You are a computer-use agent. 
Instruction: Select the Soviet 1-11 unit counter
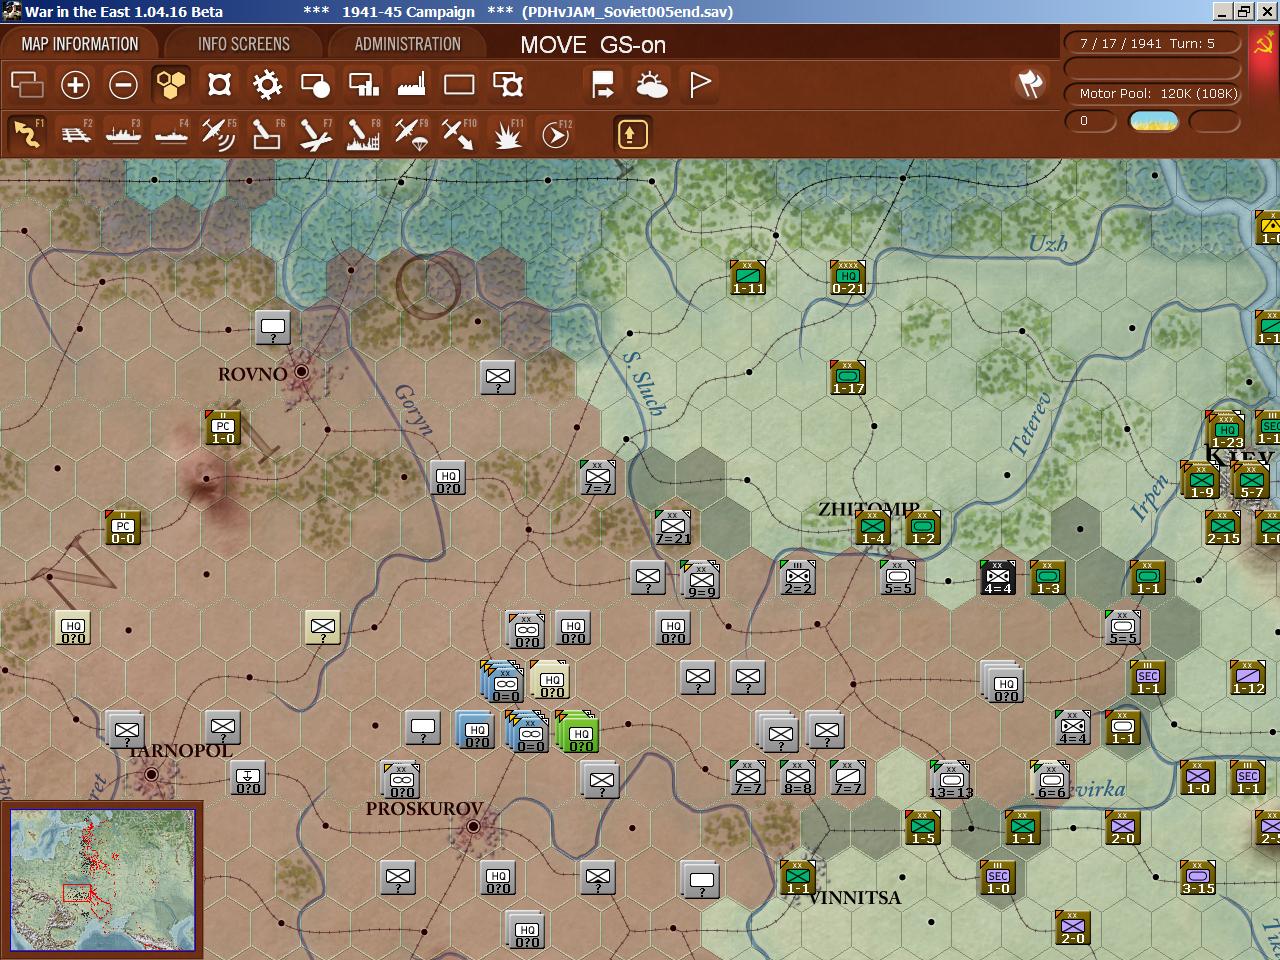[x=748, y=277]
